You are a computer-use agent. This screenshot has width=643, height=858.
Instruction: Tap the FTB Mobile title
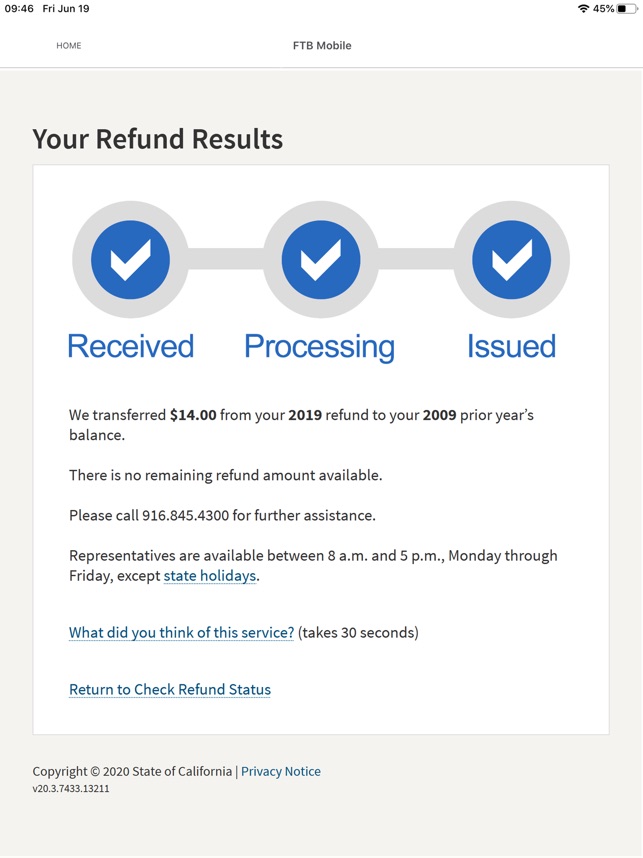point(322,46)
